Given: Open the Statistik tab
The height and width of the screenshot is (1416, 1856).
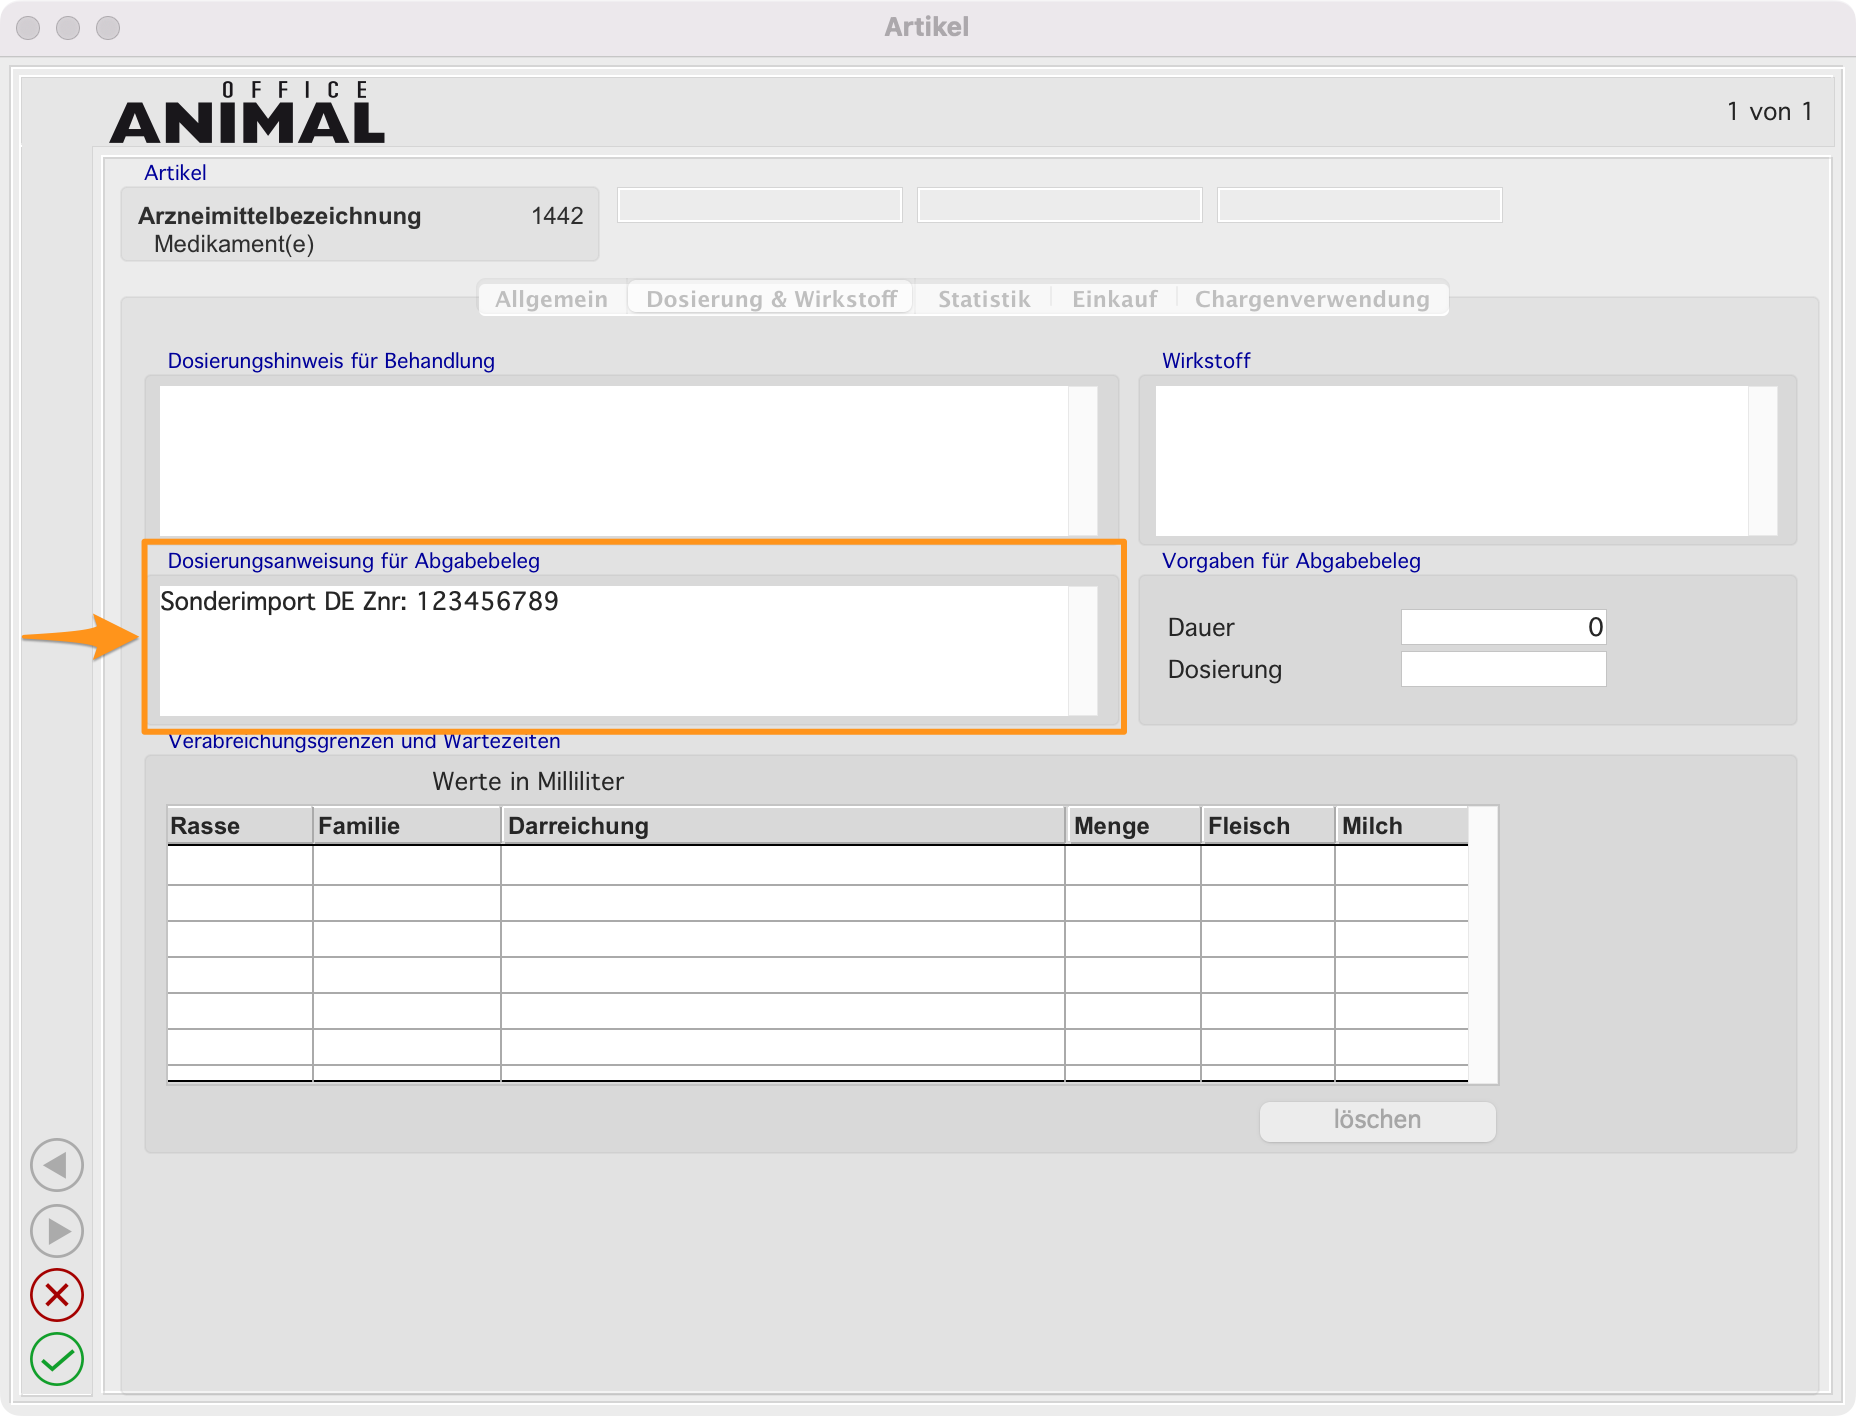Looking at the screenshot, I should (x=983, y=299).
